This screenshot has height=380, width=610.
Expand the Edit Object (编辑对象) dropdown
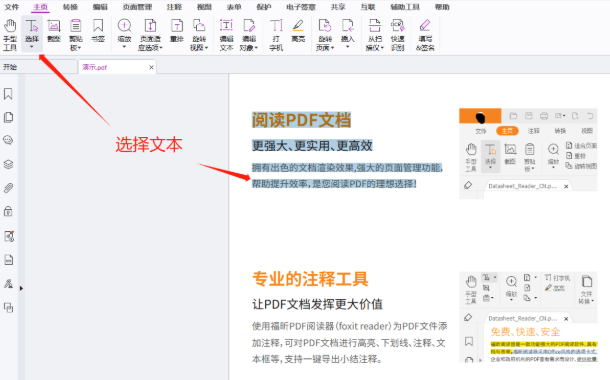click(256, 48)
